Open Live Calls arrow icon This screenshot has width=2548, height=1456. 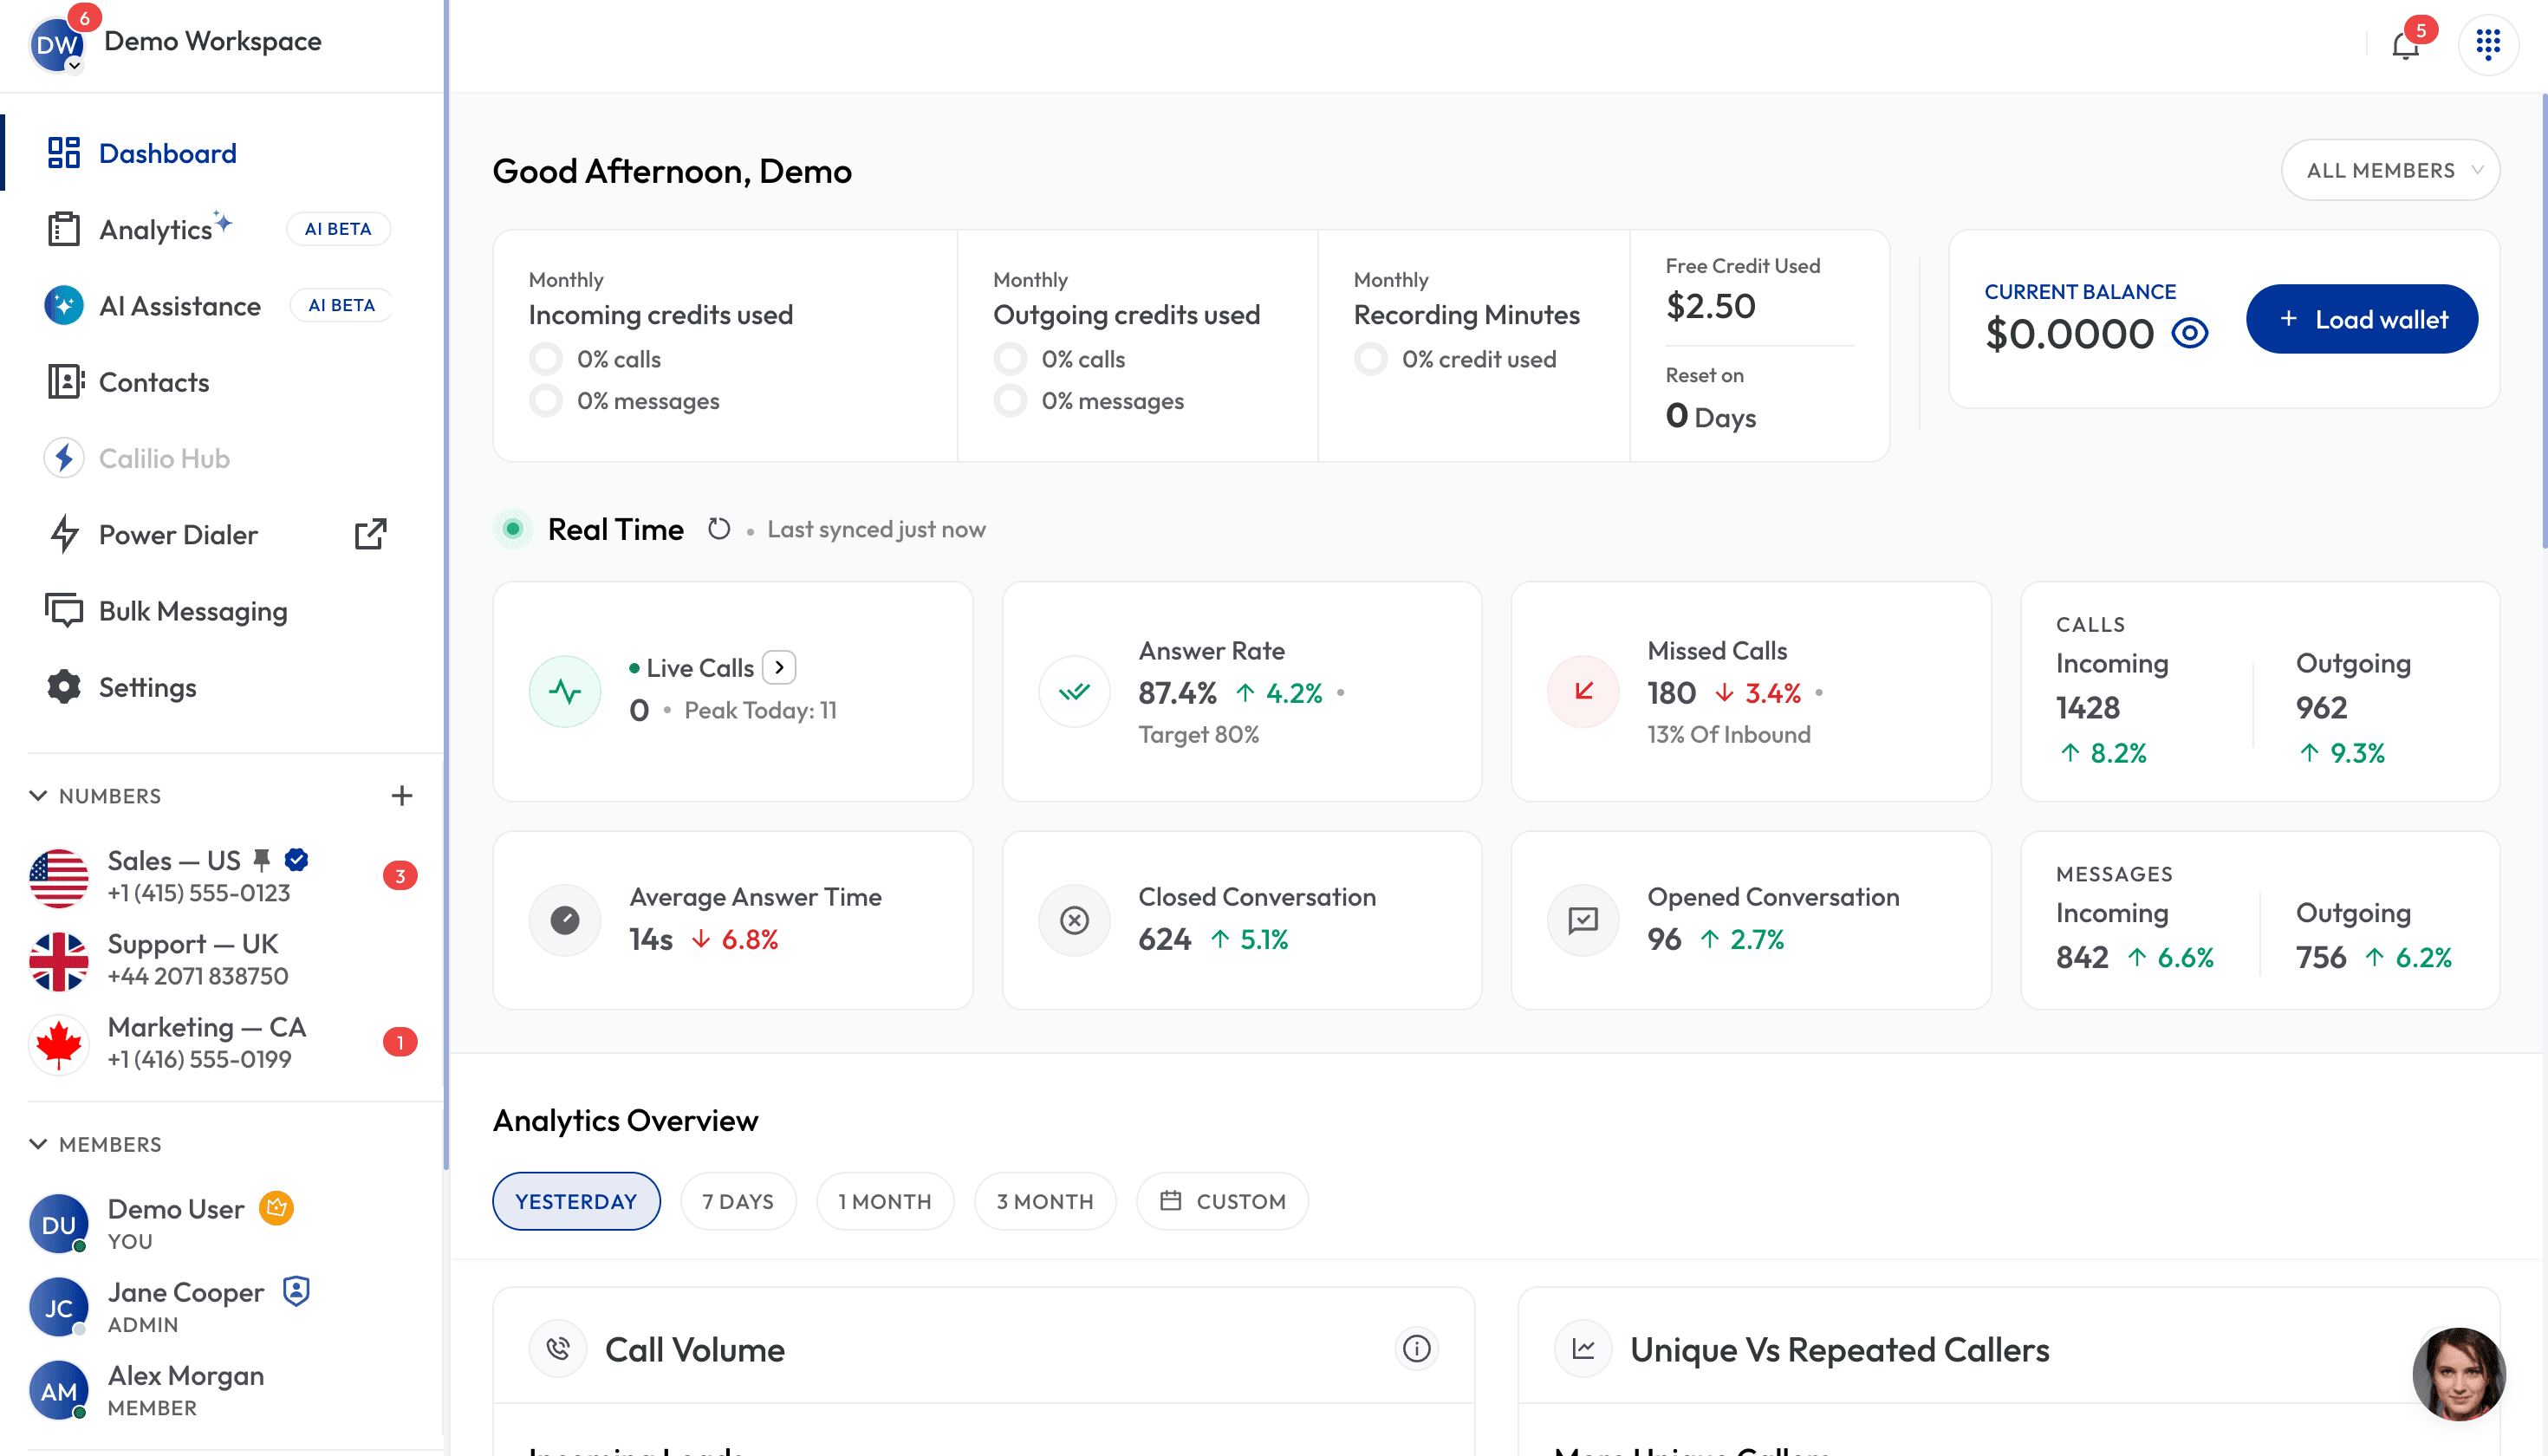click(x=779, y=667)
